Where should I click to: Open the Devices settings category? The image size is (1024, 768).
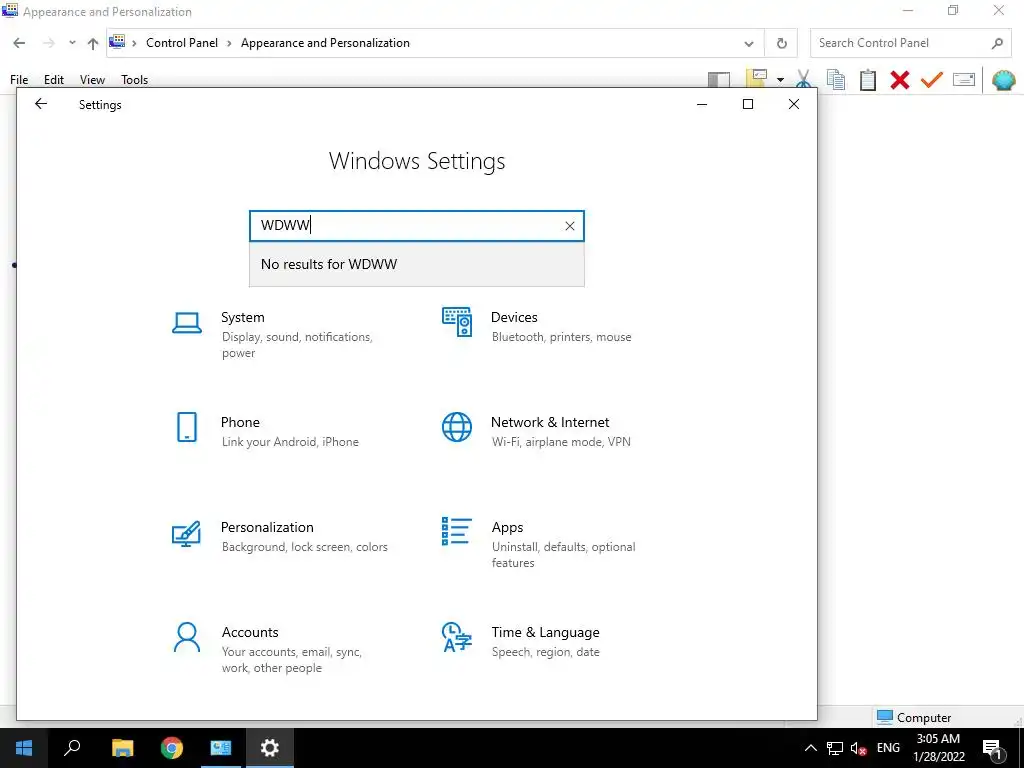537,326
